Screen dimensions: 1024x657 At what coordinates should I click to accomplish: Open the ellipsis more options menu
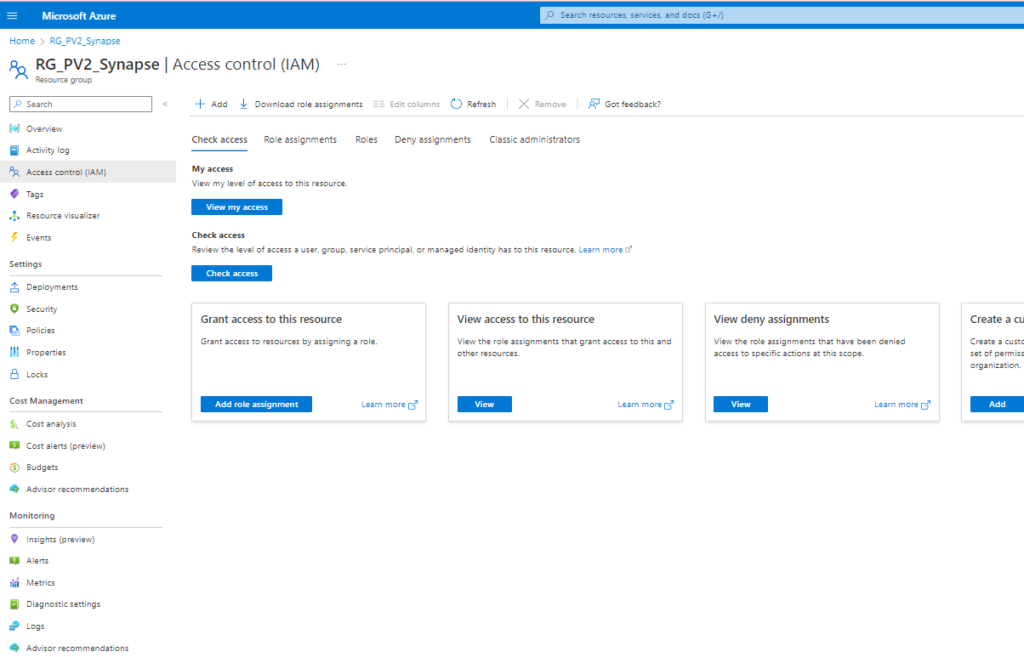(x=342, y=64)
